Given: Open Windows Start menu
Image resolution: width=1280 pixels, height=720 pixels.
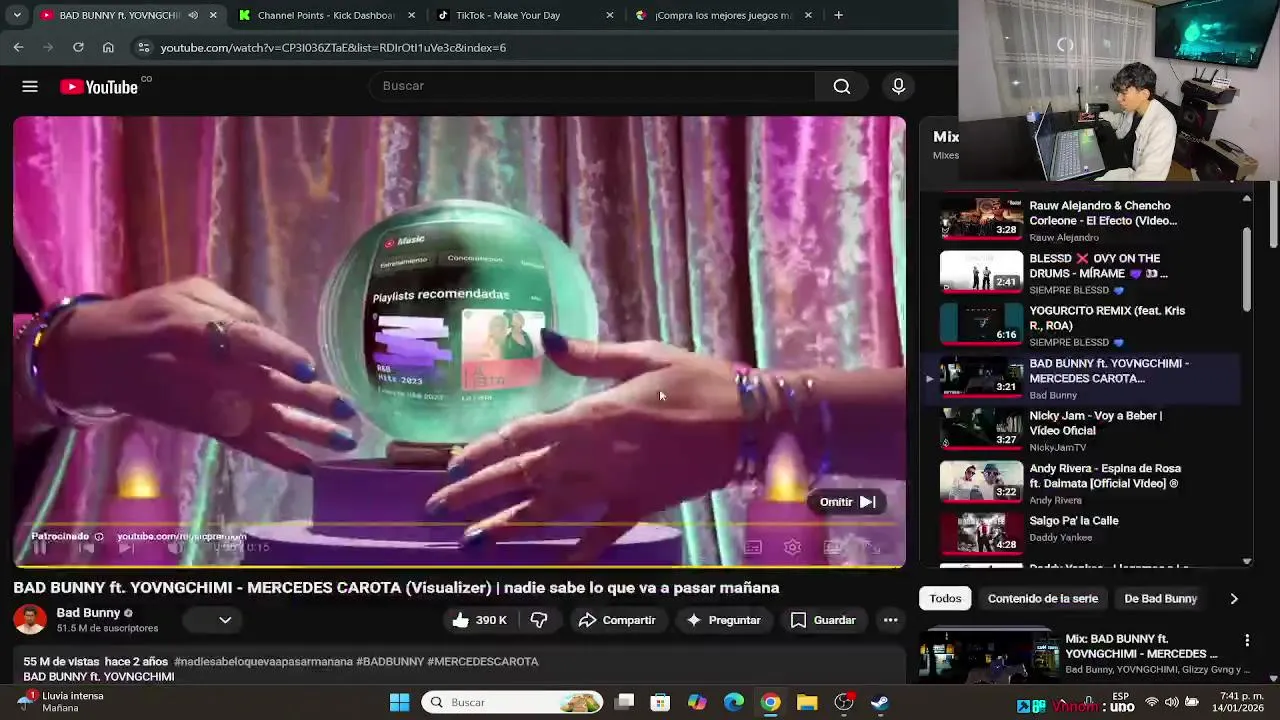Looking at the screenshot, I should coord(399,702).
